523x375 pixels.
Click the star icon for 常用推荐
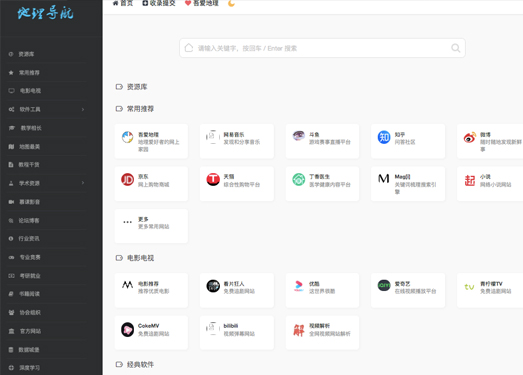coord(11,73)
